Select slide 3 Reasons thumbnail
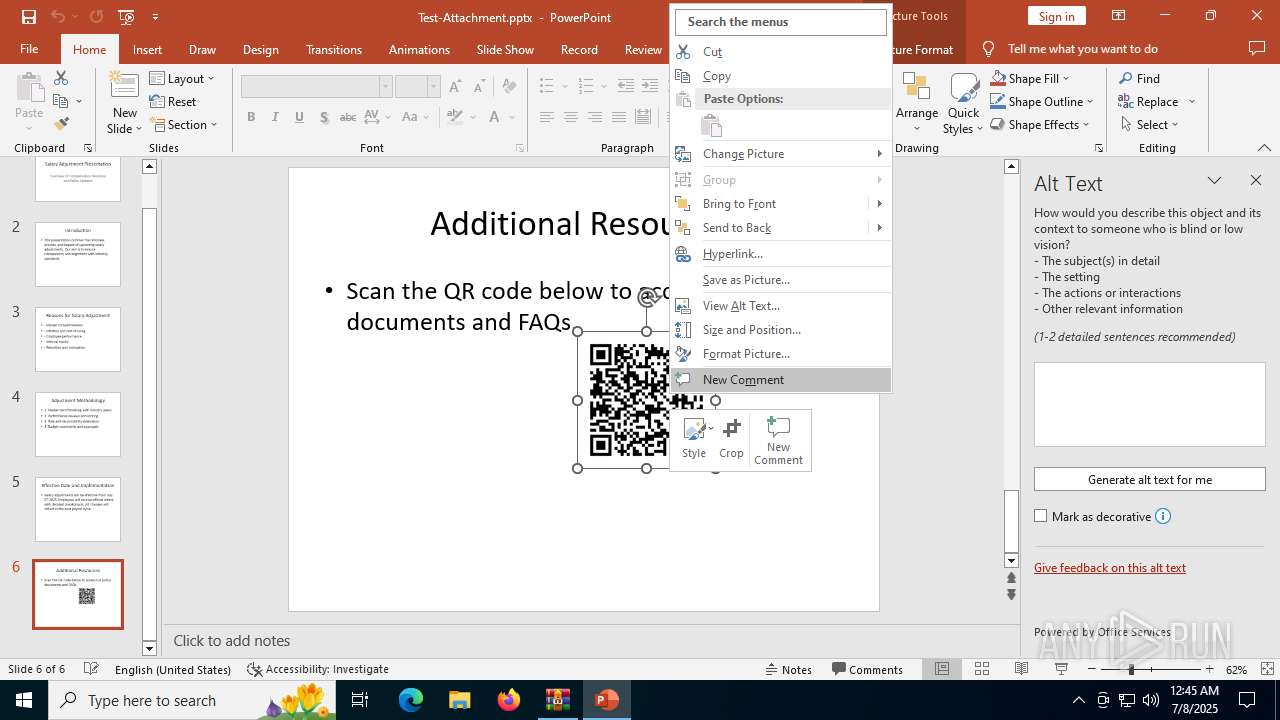Screen dimensions: 1280x720 pyautogui.click(x=78, y=339)
